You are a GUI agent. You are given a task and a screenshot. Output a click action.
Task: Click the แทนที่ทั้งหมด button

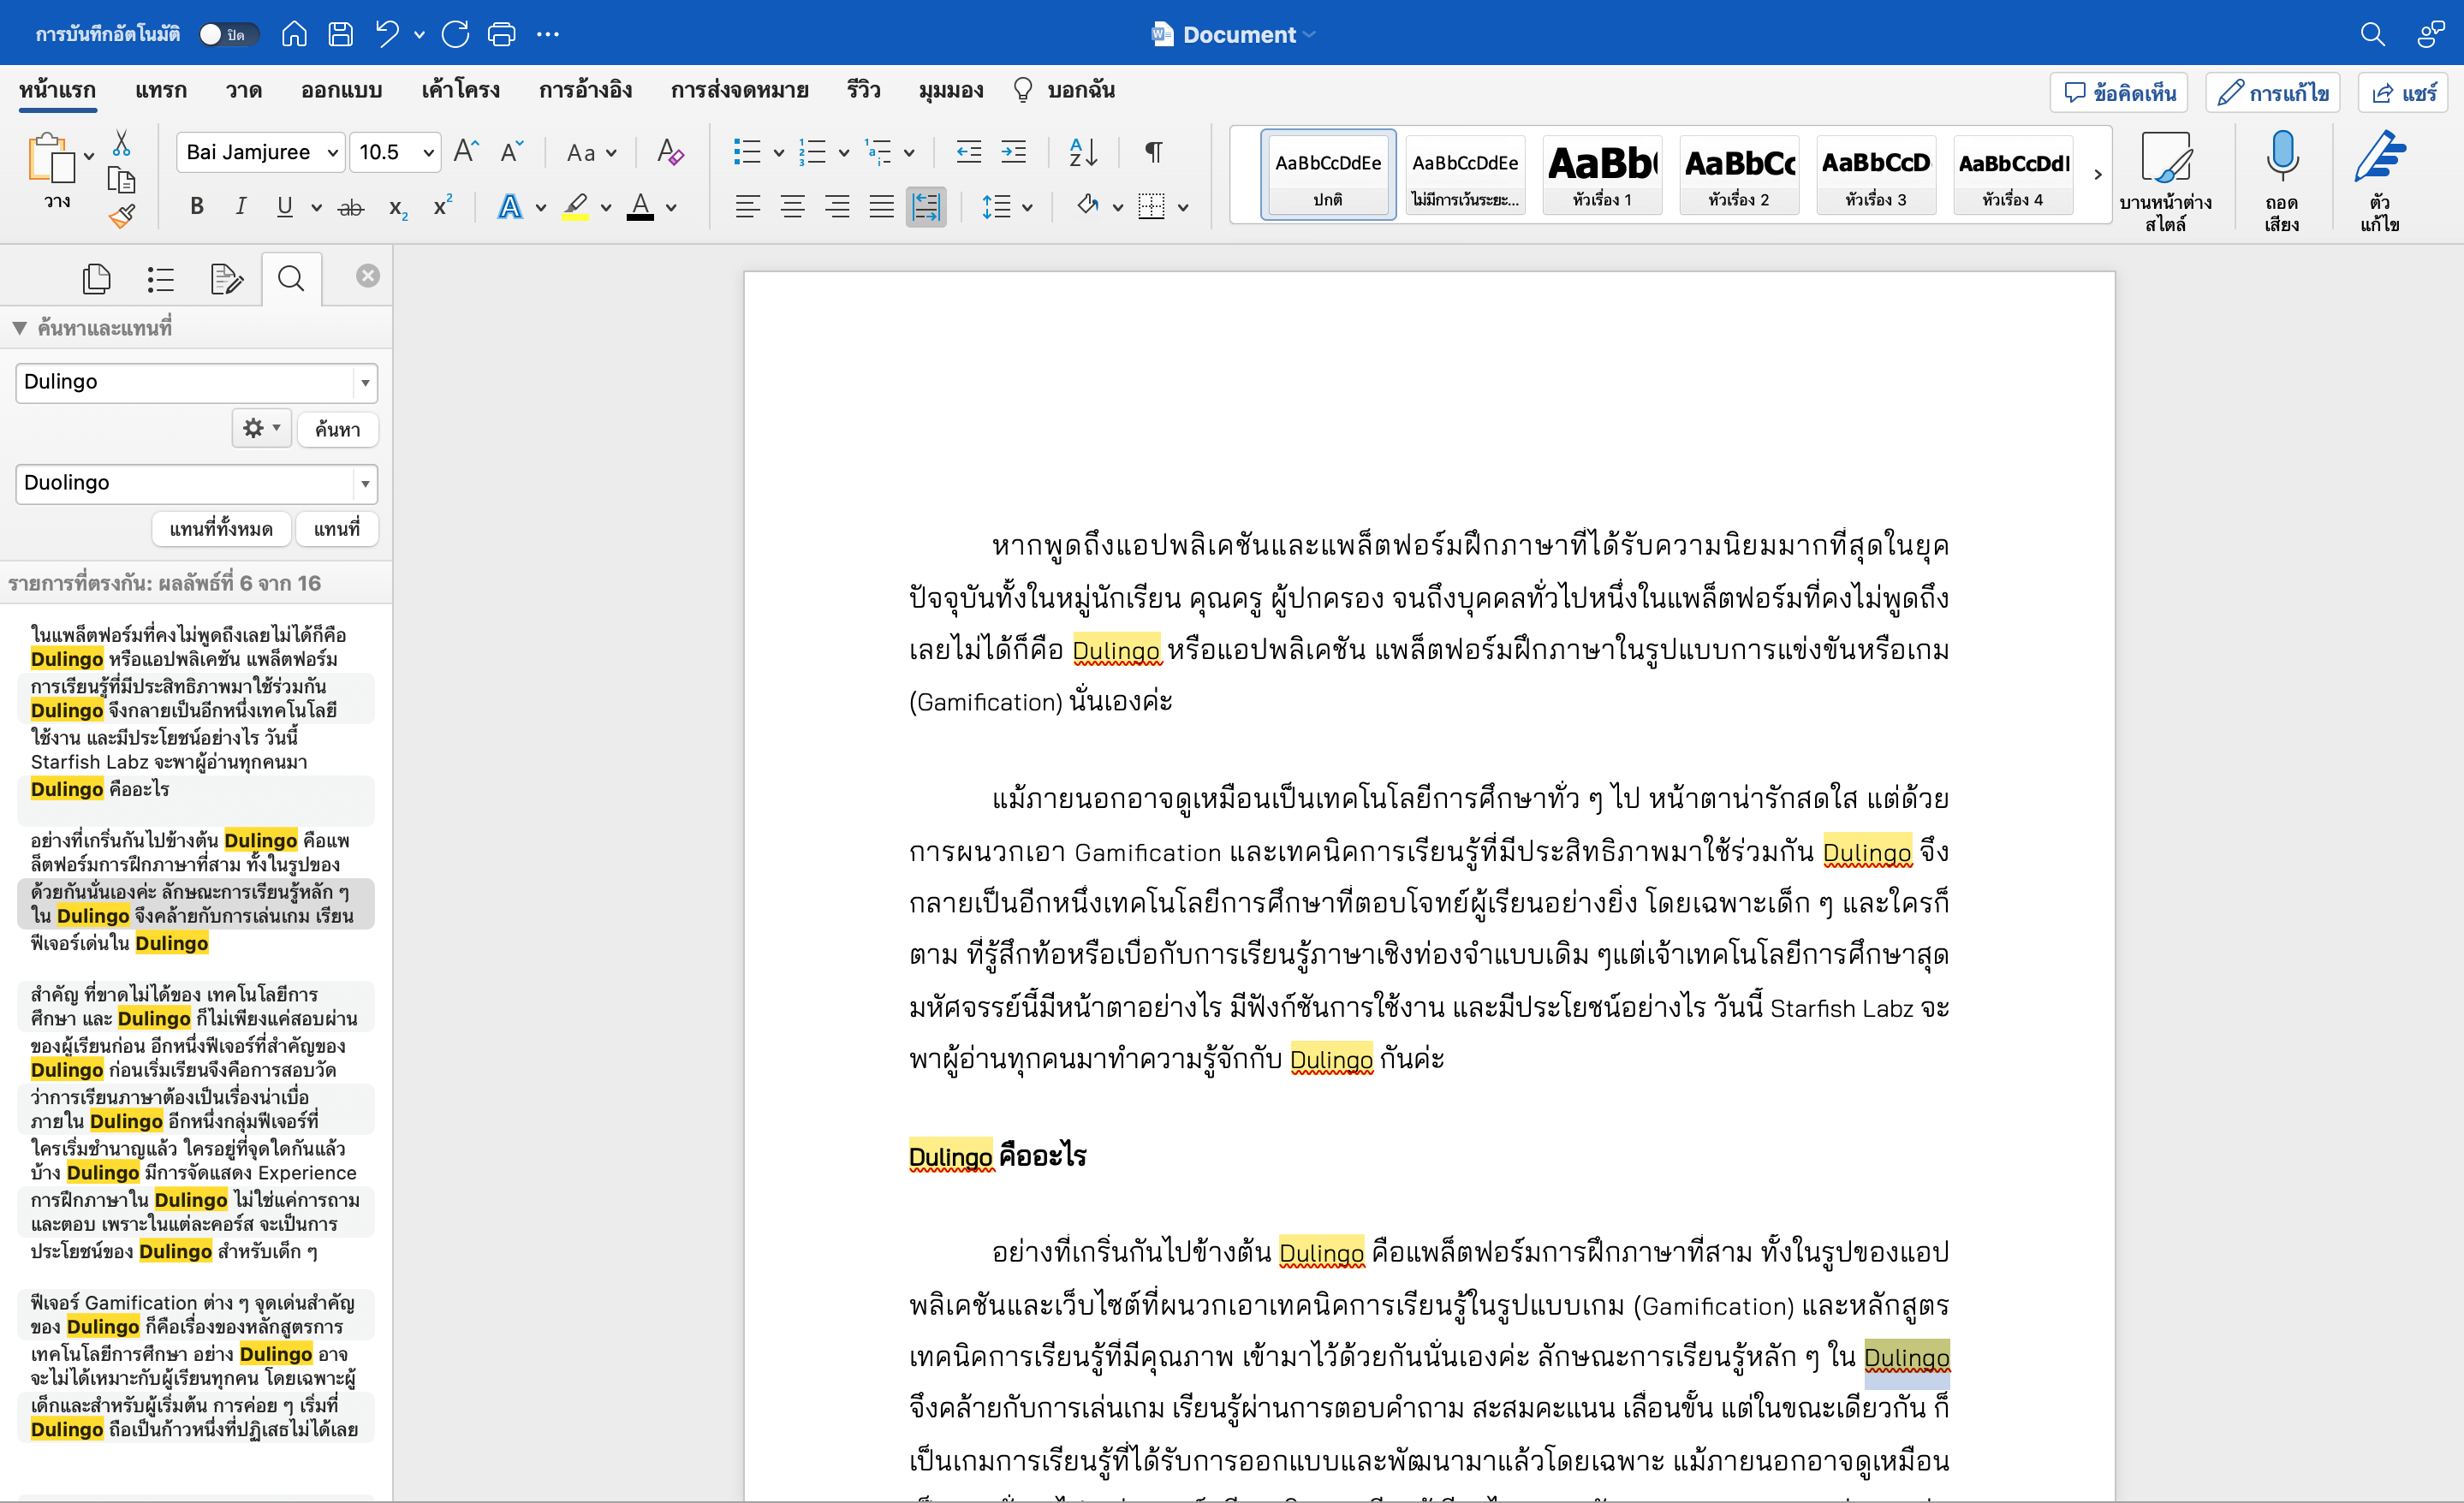tap(221, 529)
